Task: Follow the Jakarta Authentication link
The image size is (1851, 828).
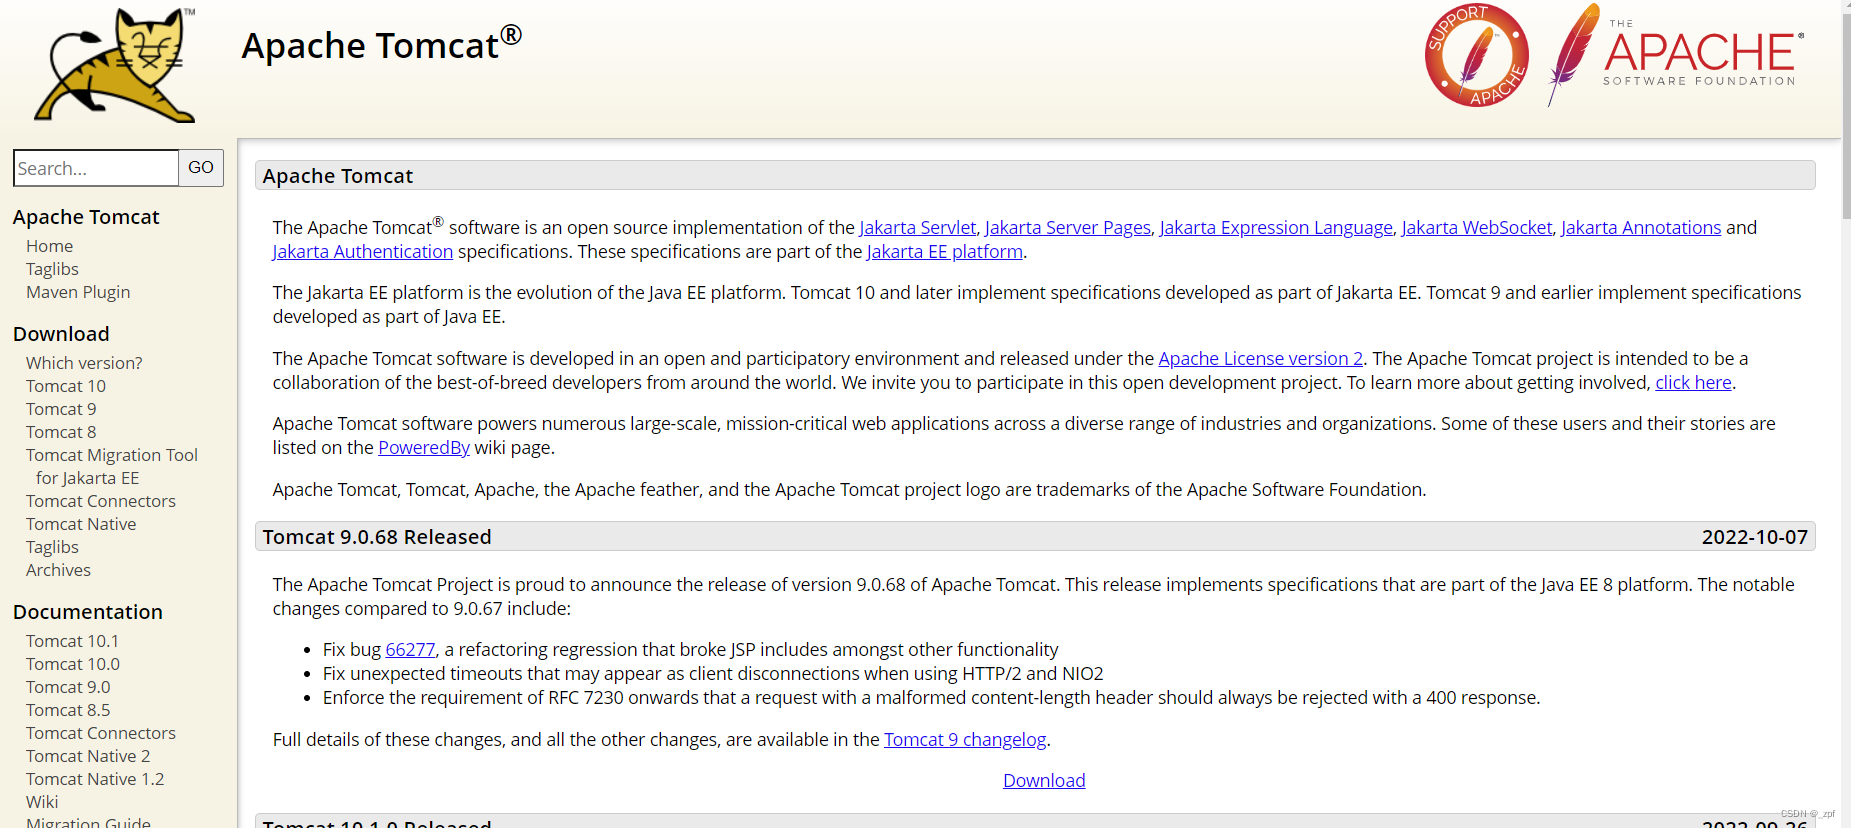Action: [x=363, y=252]
